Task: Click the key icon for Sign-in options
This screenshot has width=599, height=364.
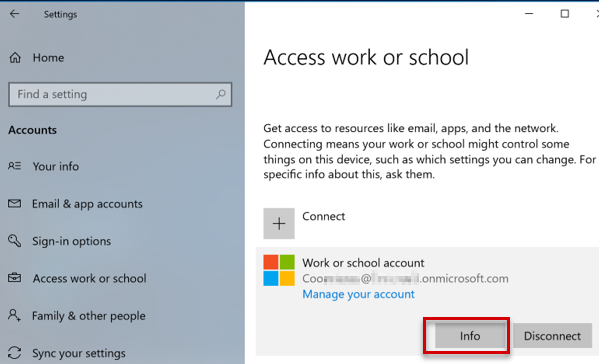Action: (15, 241)
